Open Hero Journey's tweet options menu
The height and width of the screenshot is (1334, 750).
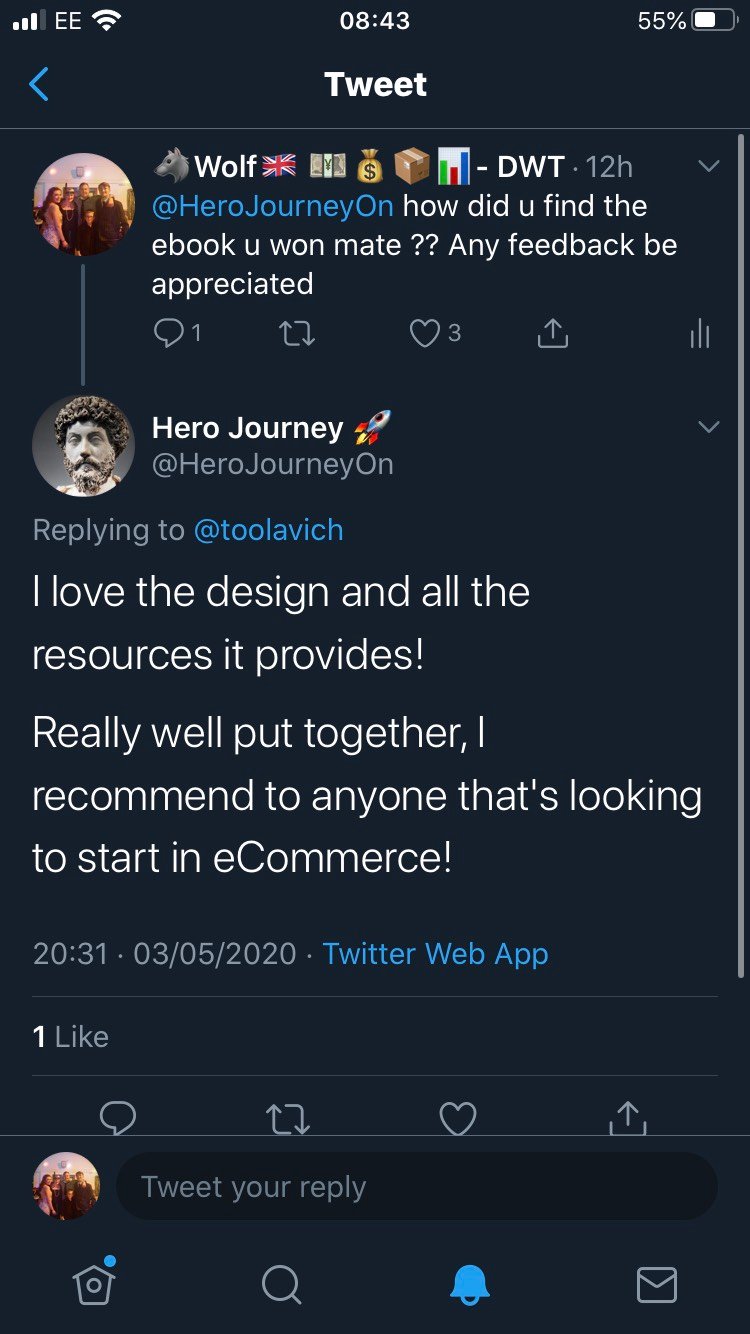click(x=709, y=426)
